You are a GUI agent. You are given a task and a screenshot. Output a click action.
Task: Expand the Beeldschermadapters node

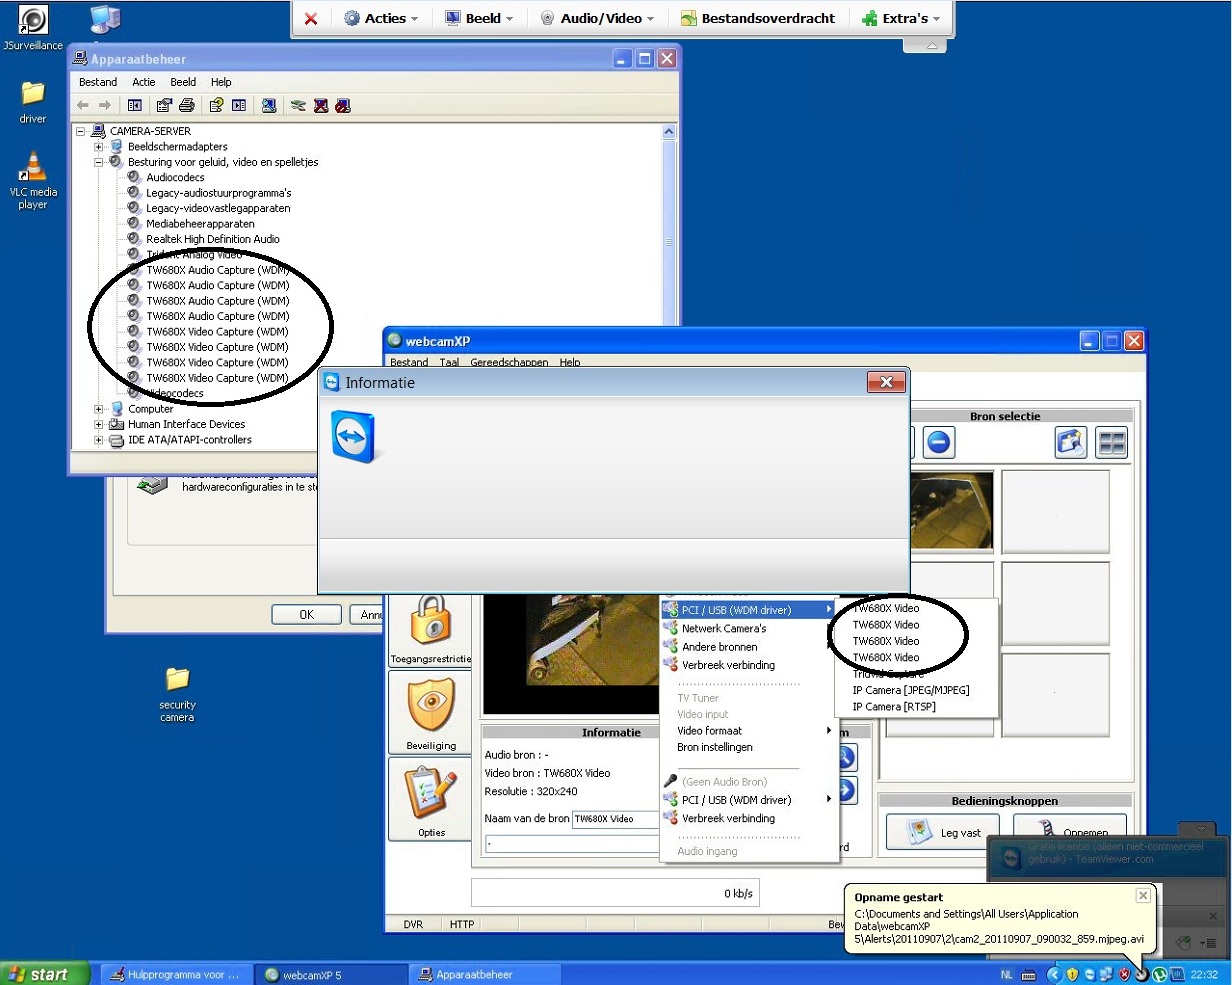point(99,147)
